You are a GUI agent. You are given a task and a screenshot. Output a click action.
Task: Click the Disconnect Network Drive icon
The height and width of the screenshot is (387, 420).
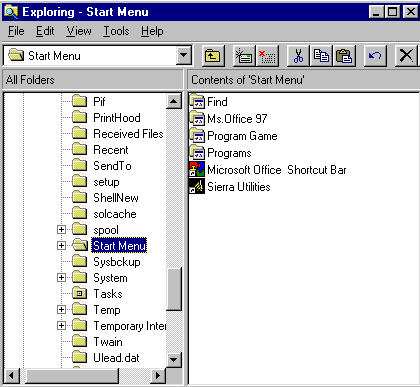[x=267, y=56]
